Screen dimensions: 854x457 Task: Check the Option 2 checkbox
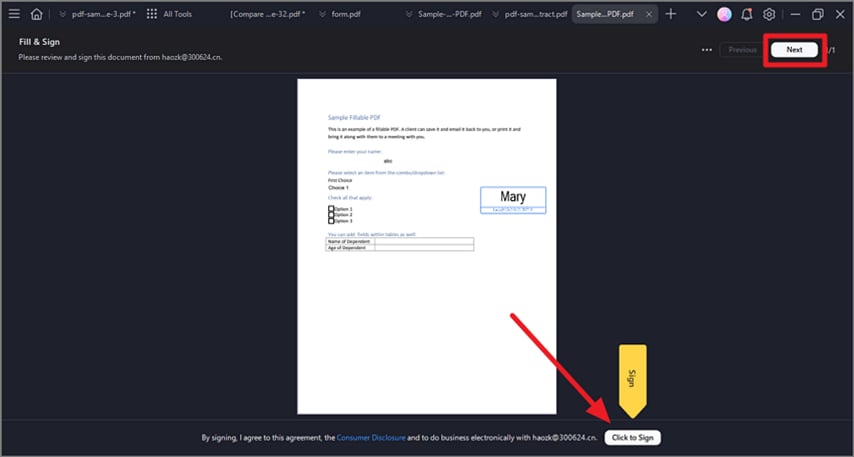pos(331,215)
